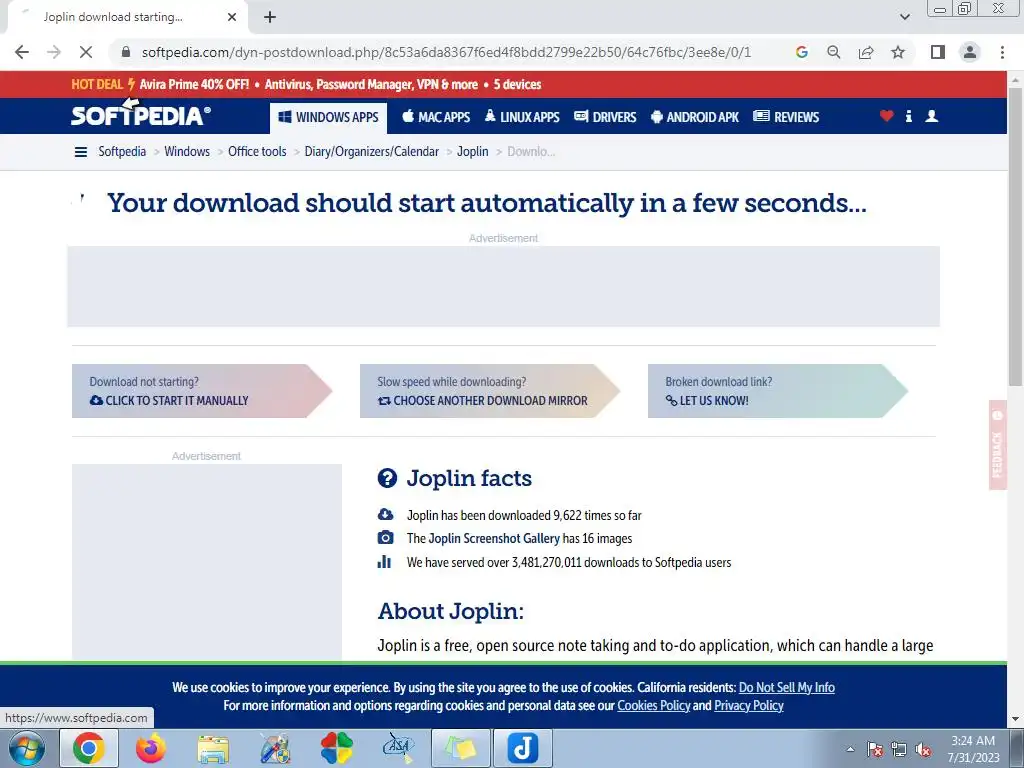Click the info icon in Softpedia header

[908, 116]
